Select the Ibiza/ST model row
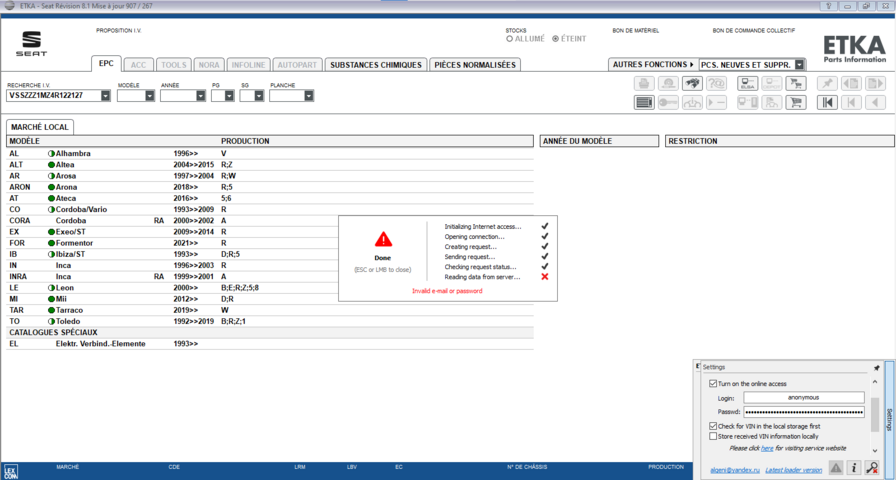Screen dimensions: 896x480 point(270,254)
